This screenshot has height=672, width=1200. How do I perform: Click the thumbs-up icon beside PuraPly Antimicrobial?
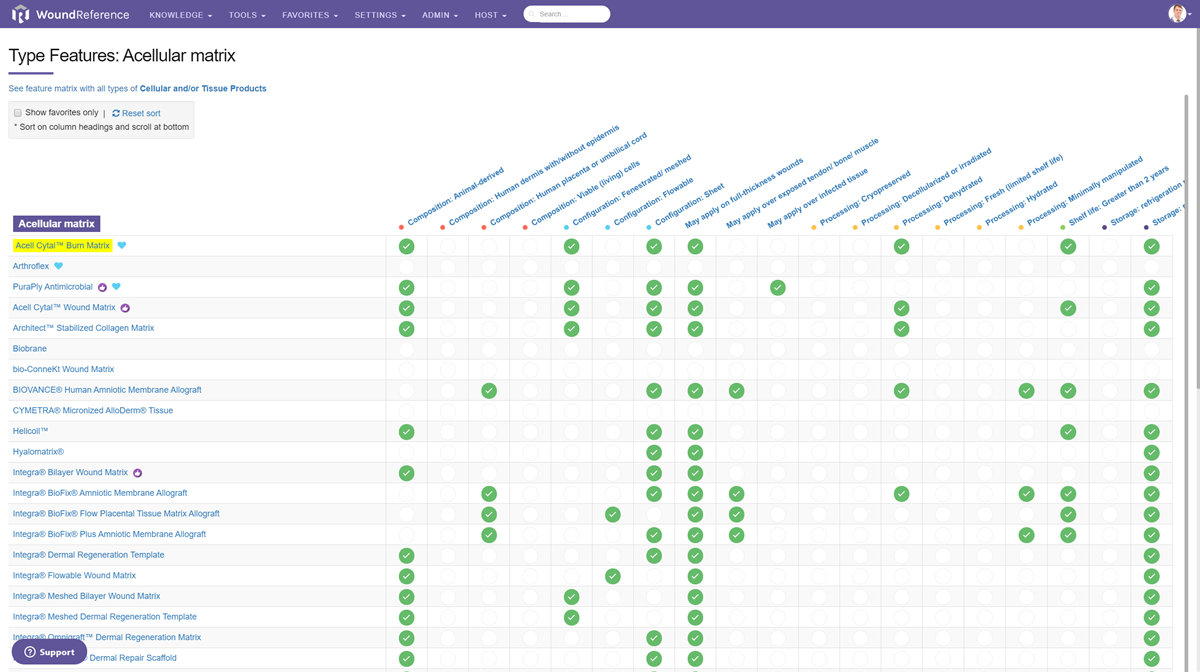(x=102, y=287)
